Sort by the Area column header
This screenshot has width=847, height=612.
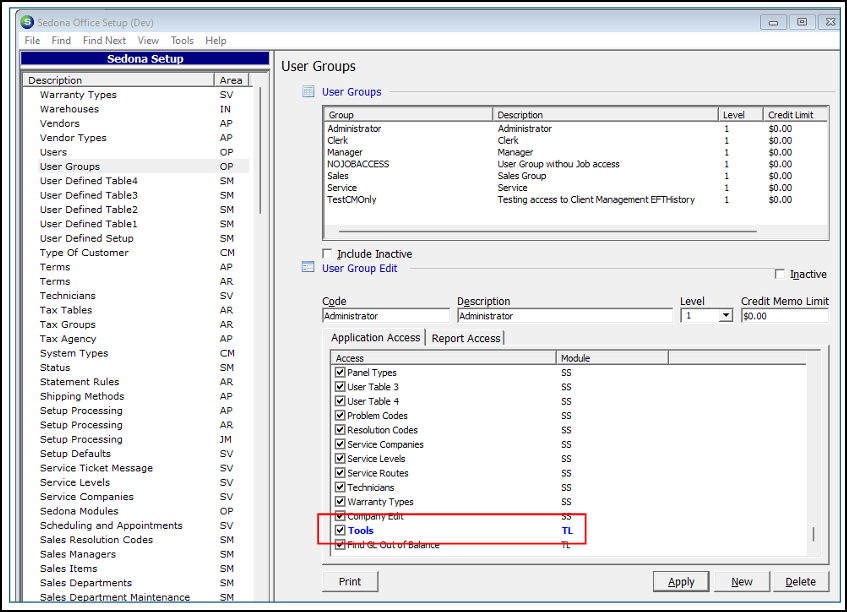[x=231, y=80]
